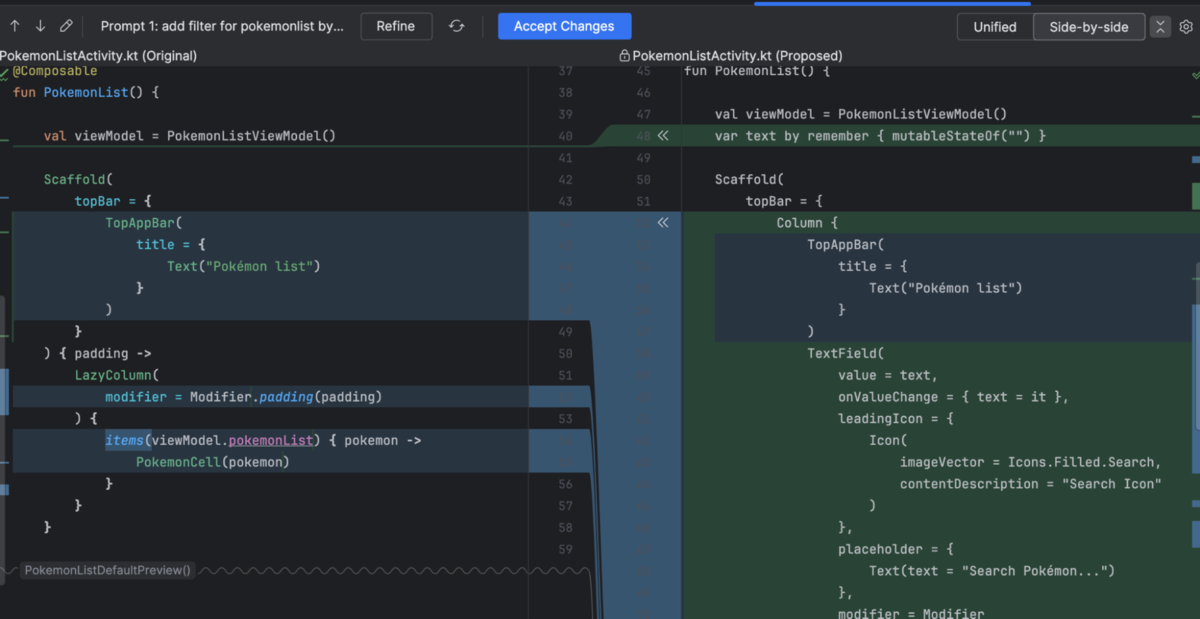Click the pencil edit icon
Screen dimensions: 1200x619
pyautogui.click(x=66, y=26)
